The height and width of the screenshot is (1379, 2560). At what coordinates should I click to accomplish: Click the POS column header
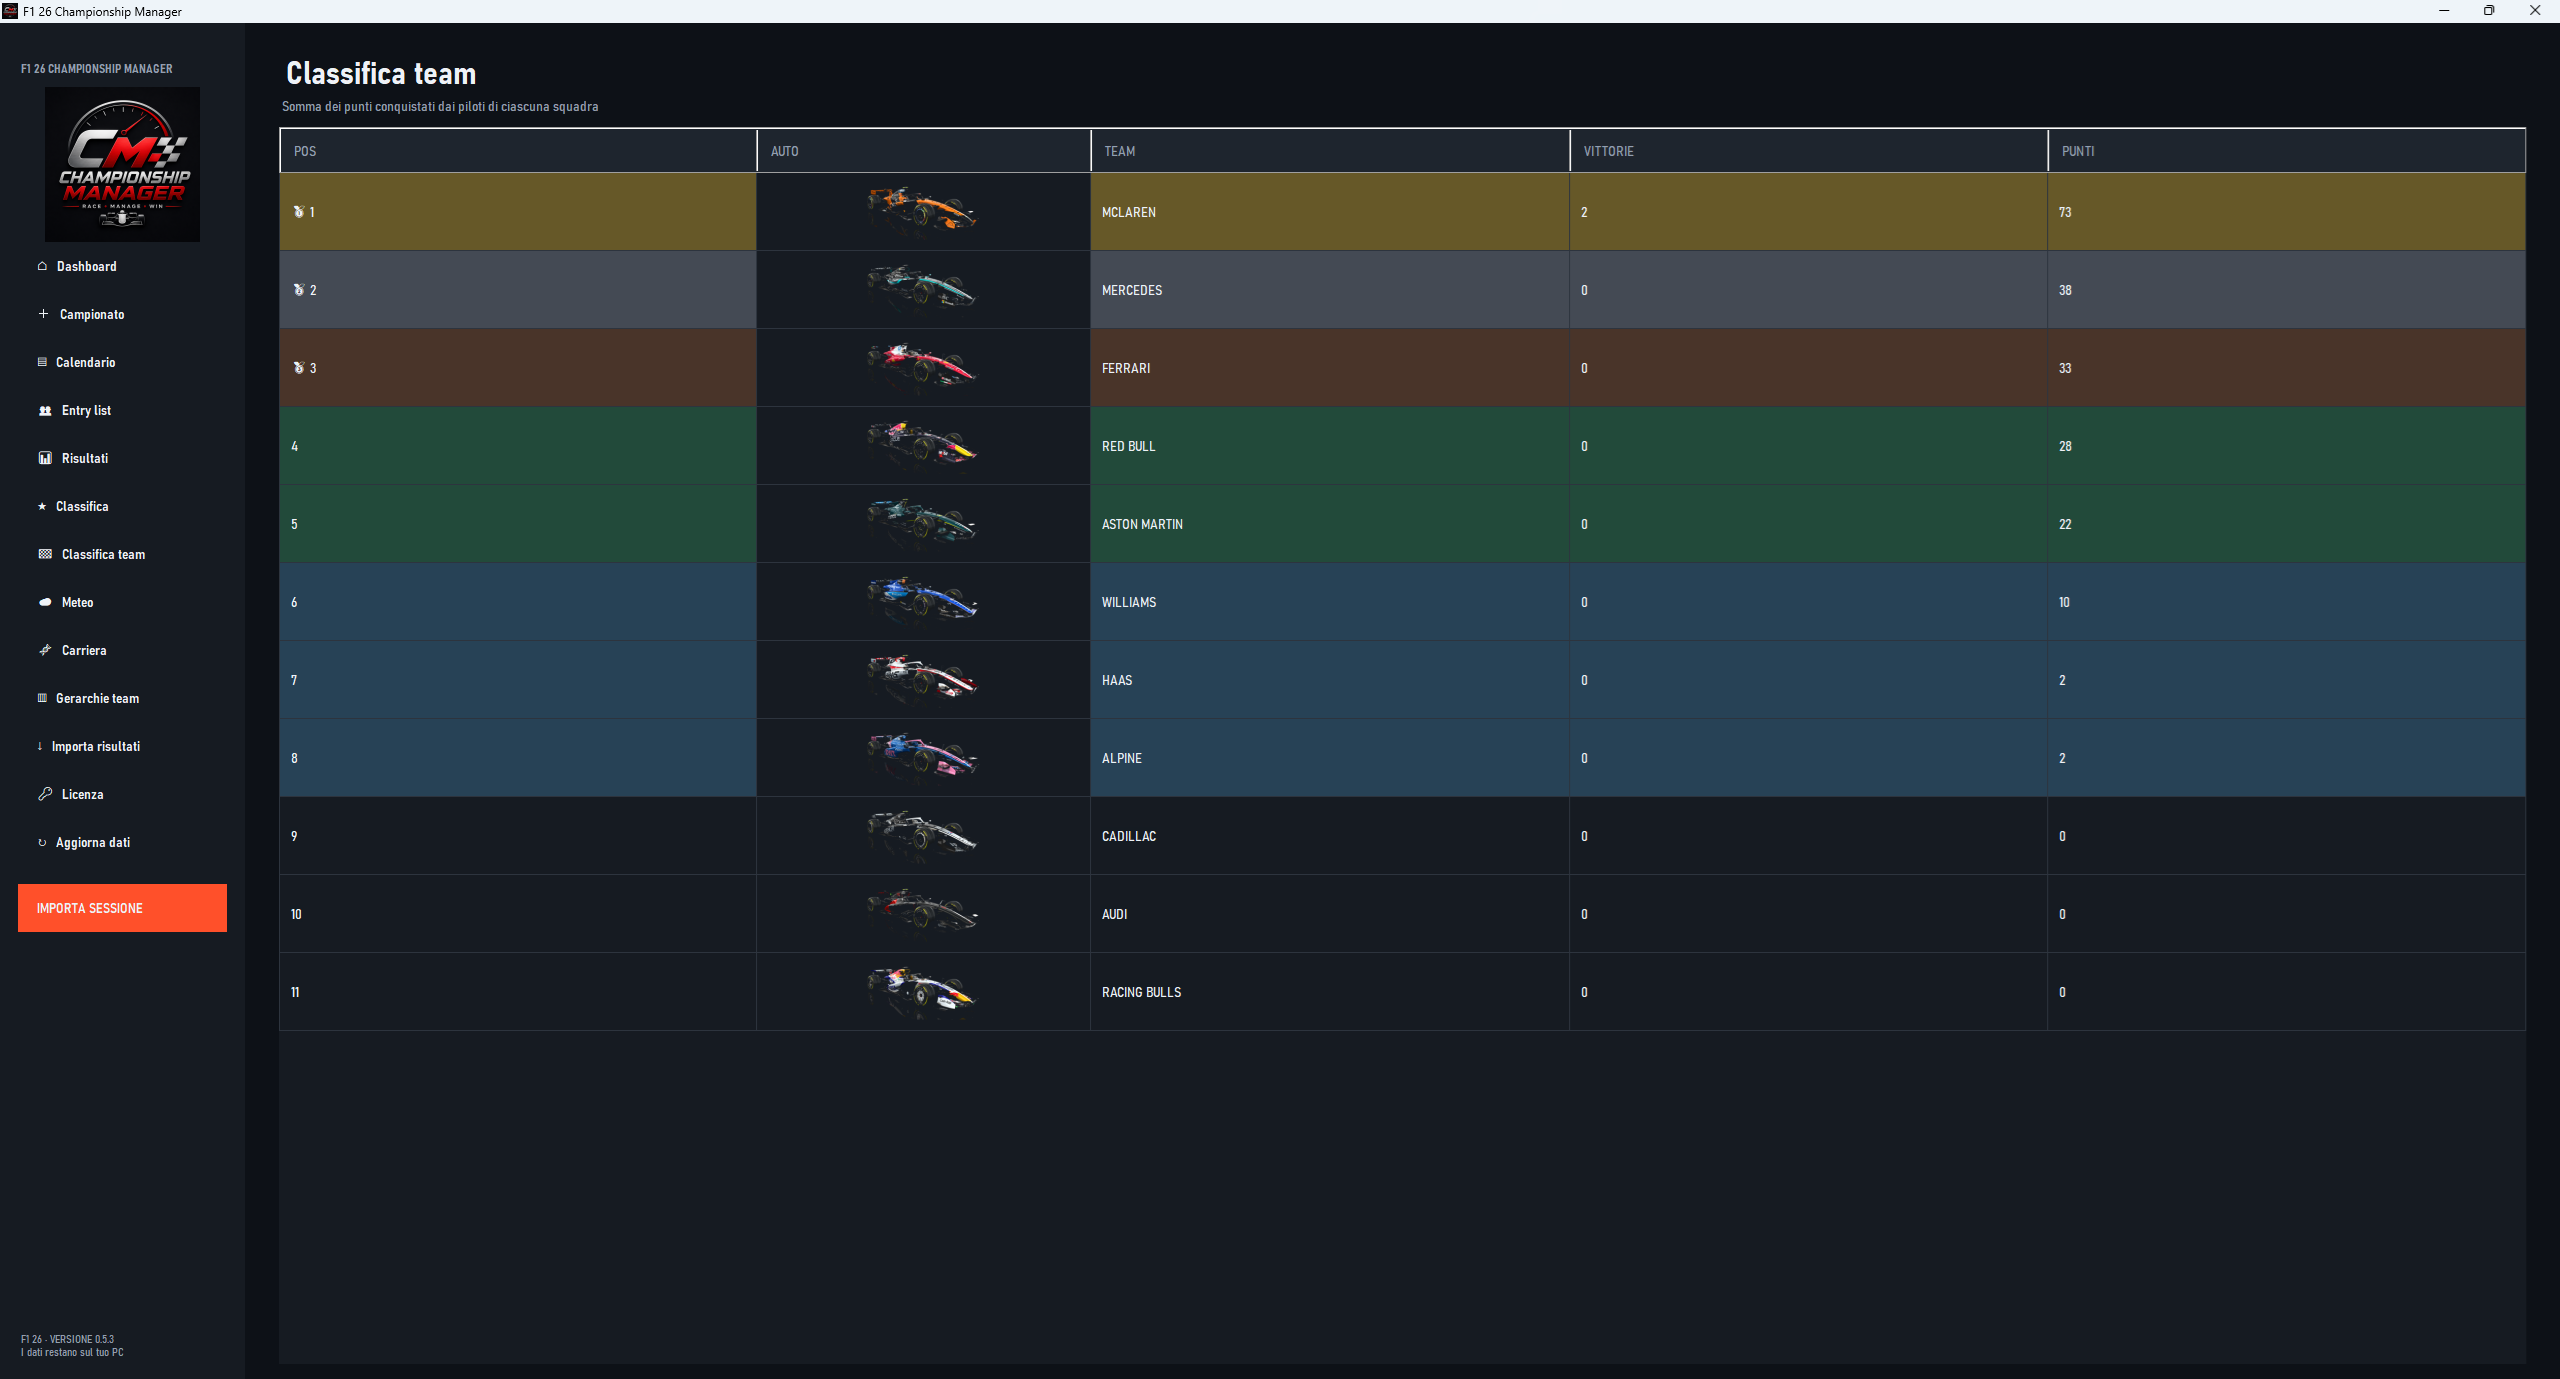click(518, 151)
